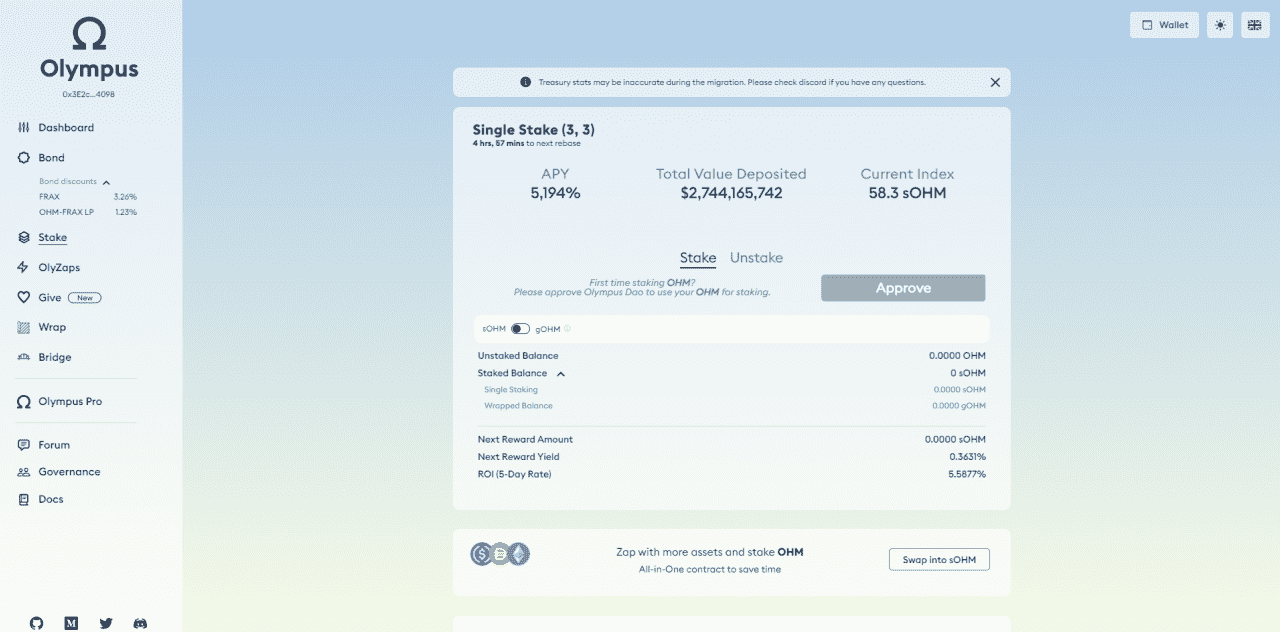Click the Olympus omega logo
1280x632 pixels.
pos(89,35)
